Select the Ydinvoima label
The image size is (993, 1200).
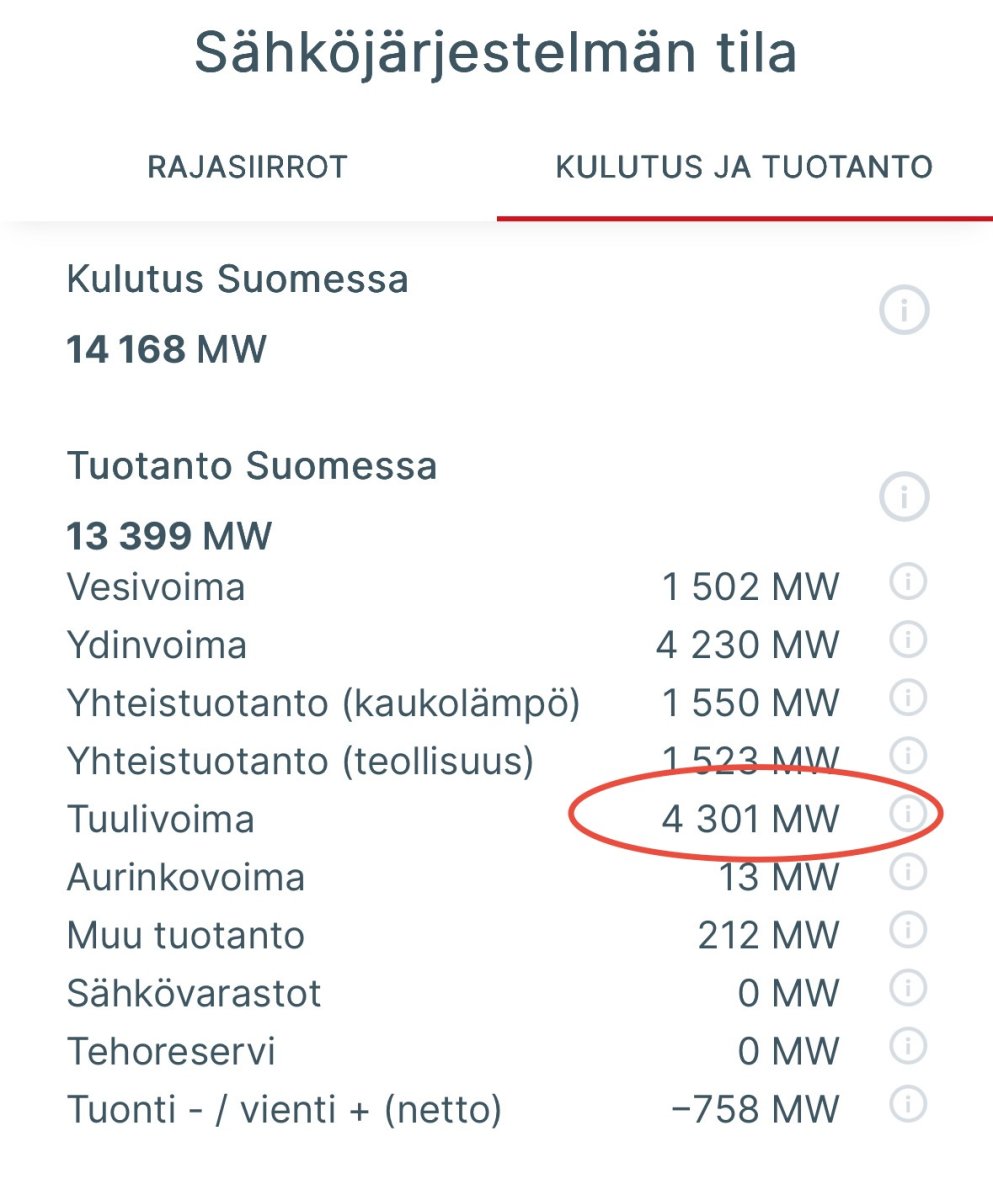coord(156,645)
